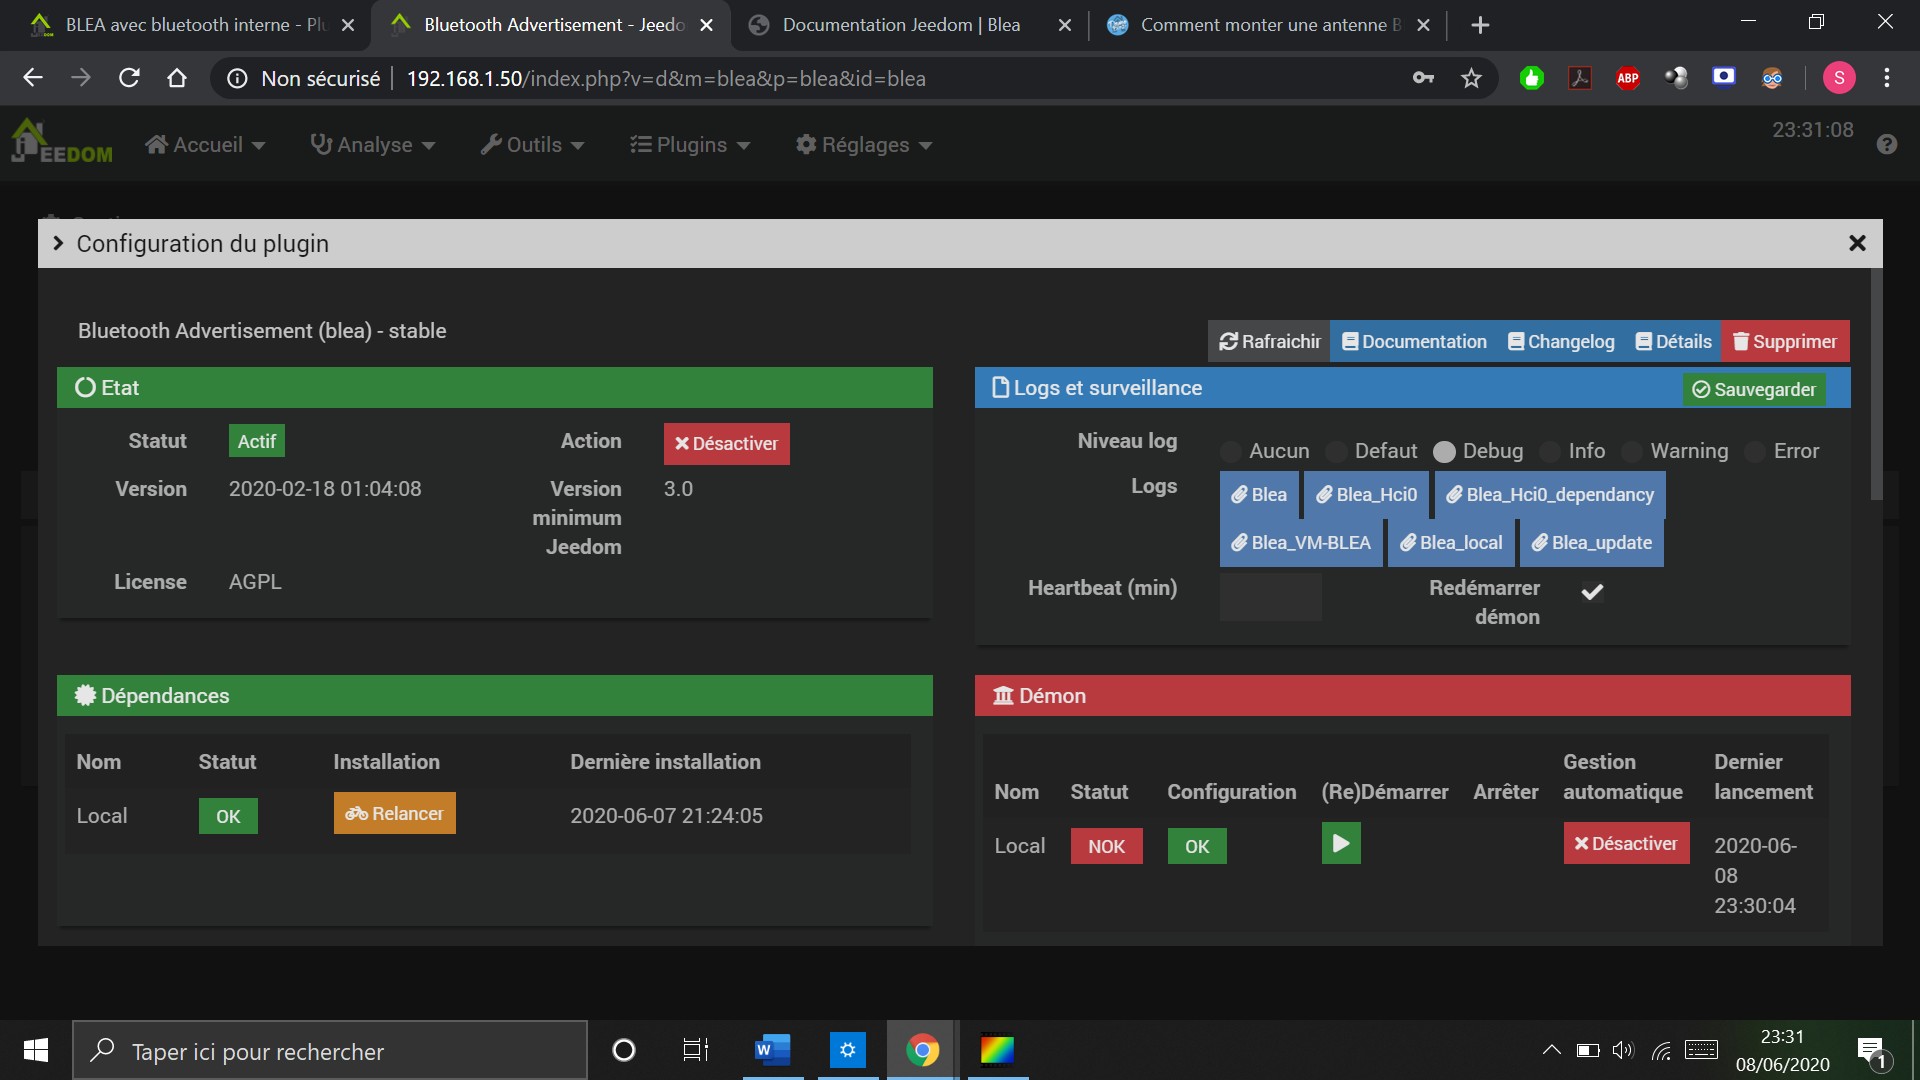Open Task View in taskbar
Screen dimensions: 1920x1080
coord(695,1050)
